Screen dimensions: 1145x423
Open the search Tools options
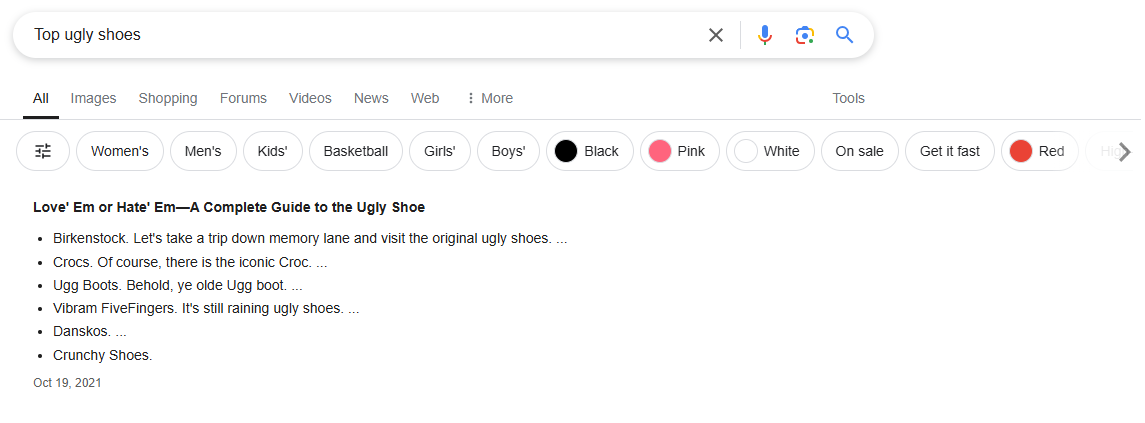(x=849, y=98)
